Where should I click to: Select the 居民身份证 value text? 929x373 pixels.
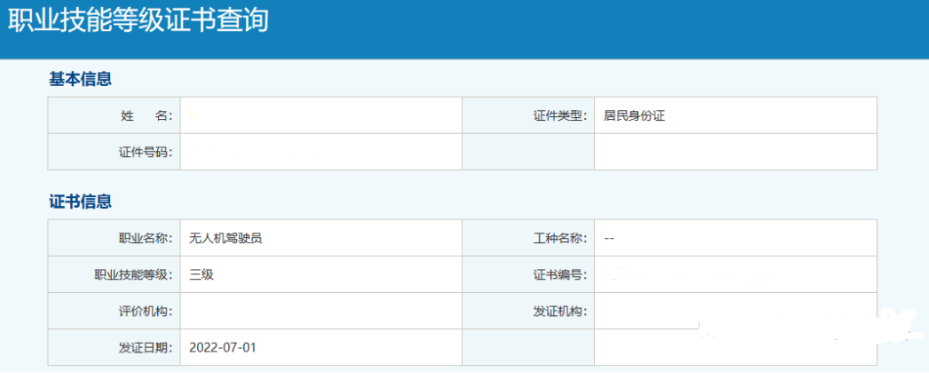click(x=635, y=116)
